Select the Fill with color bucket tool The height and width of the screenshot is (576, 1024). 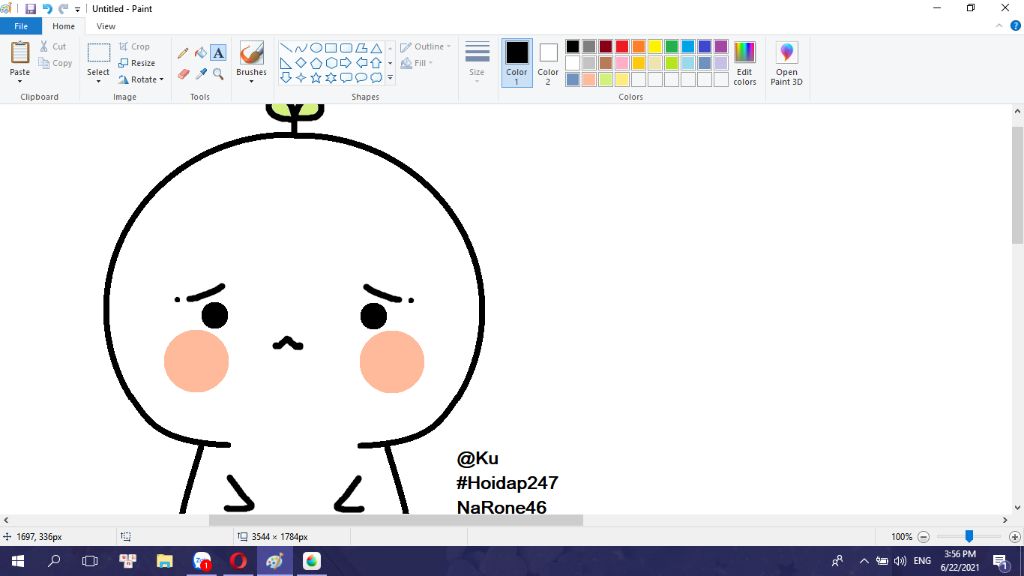(200, 54)
